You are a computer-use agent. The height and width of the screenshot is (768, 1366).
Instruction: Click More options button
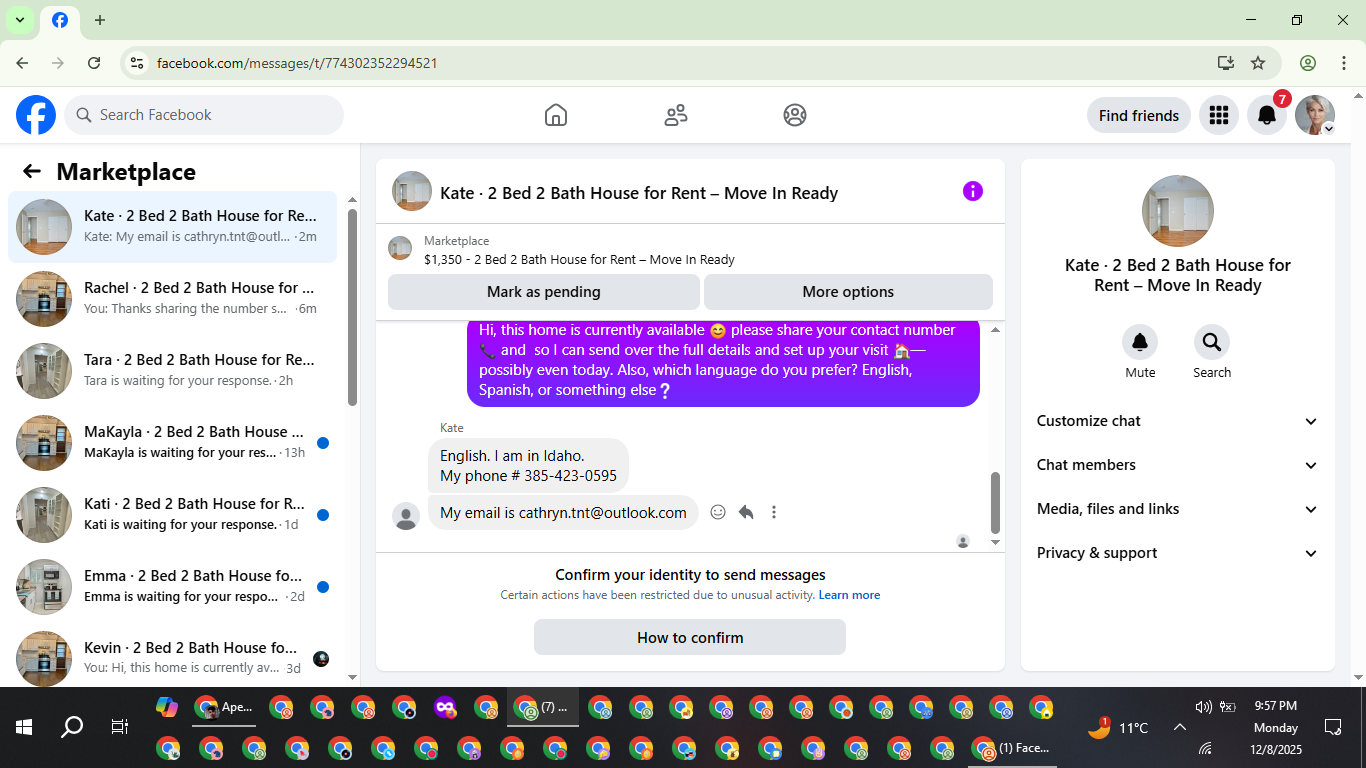coord(848,292)
